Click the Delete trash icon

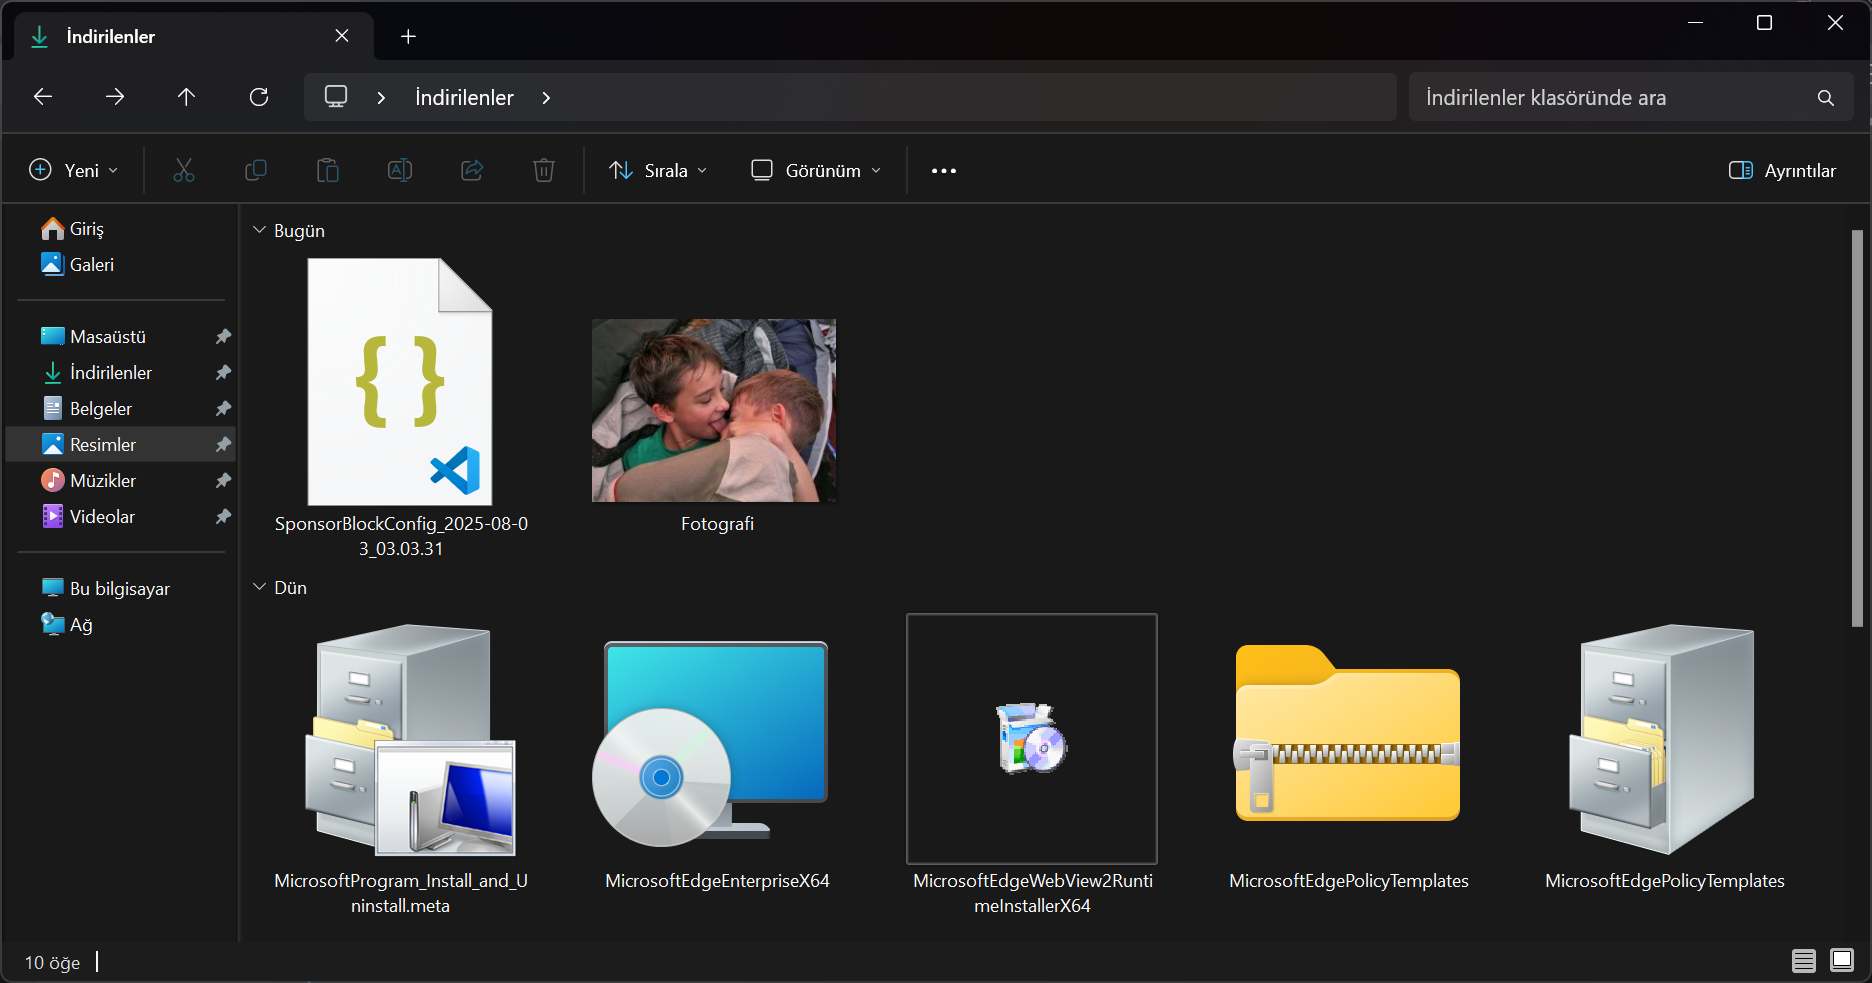[544, 170]
